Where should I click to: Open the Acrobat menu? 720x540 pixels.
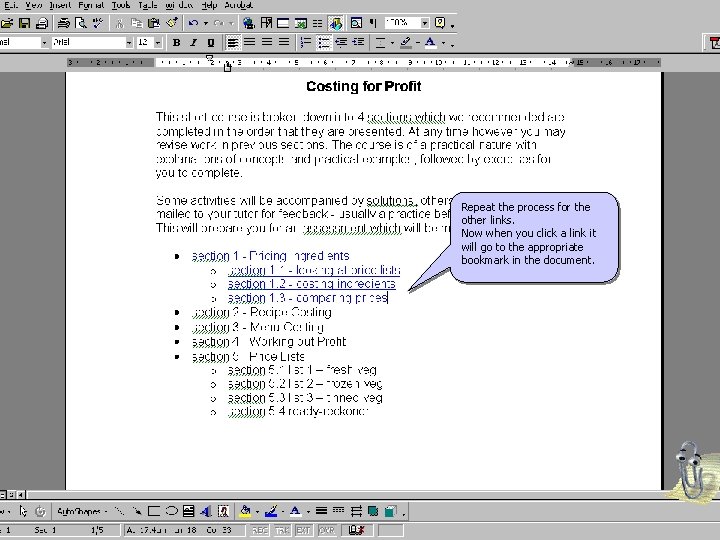pos(239,5)
